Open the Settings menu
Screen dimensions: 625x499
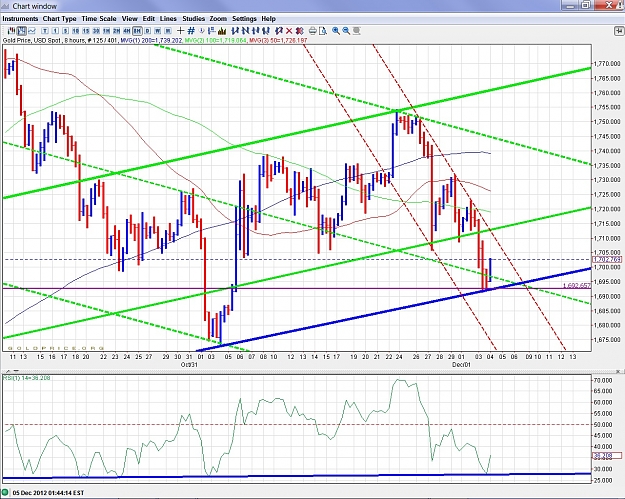244,19
